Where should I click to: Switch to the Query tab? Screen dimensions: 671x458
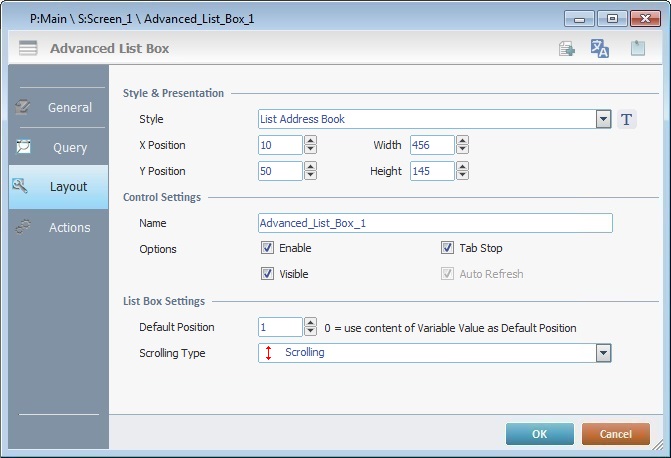click(58, 147)
